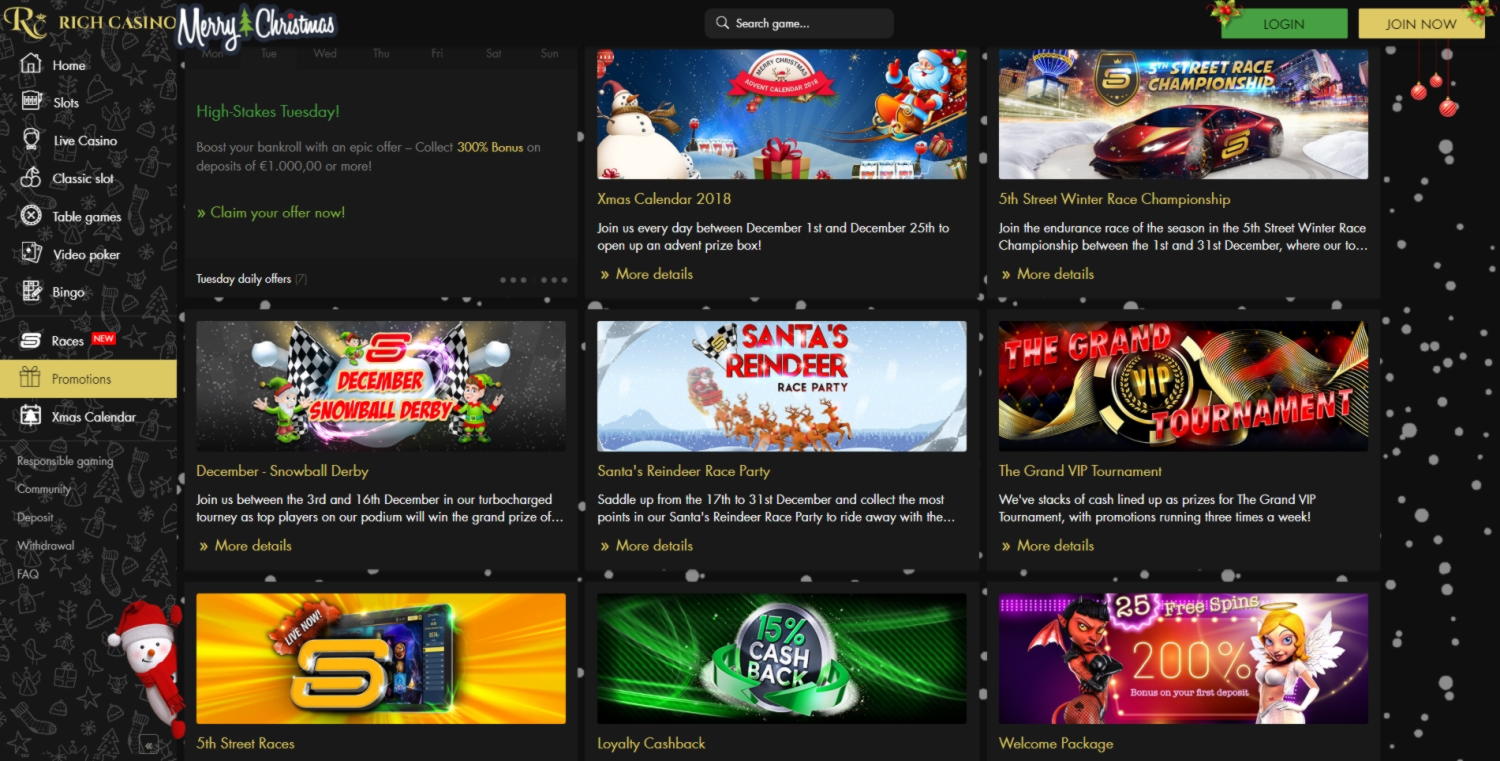The height and width of the screenshot is (761, 1500).
Task: Open the Xmas Calendar bell icon
Action: pos(31,417)
